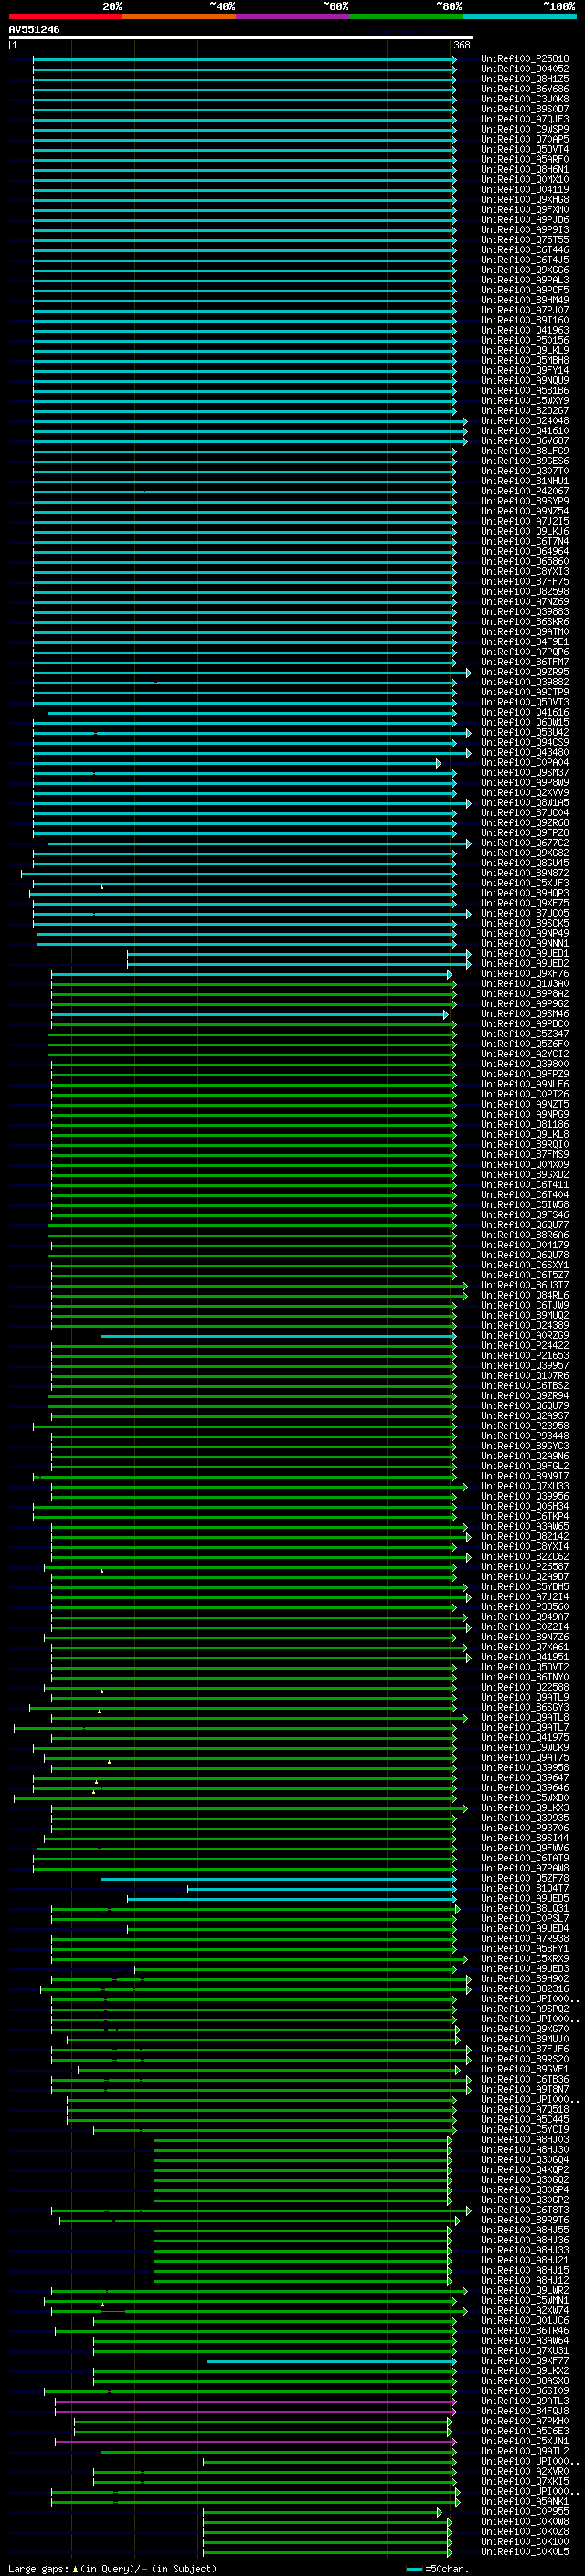Select hit label UniRef100_C0PT26
585x2576 pixels.
pos(525,1094)
